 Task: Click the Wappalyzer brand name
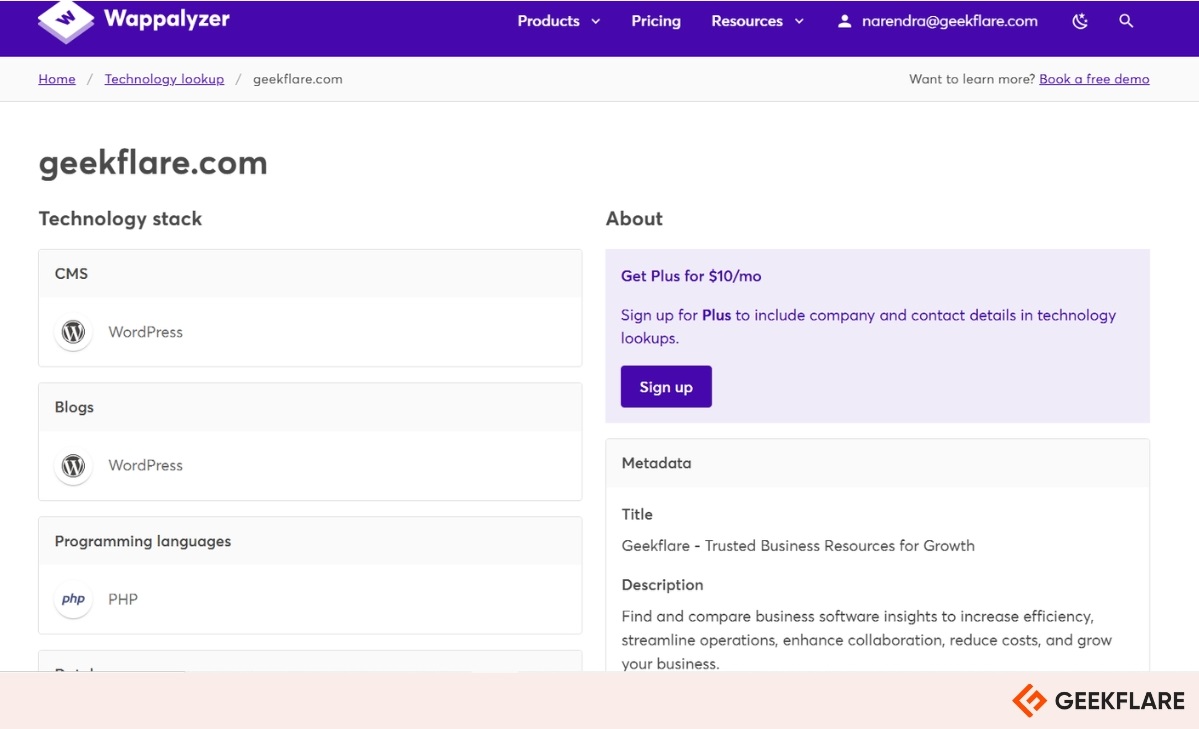[x=167, y=19]
